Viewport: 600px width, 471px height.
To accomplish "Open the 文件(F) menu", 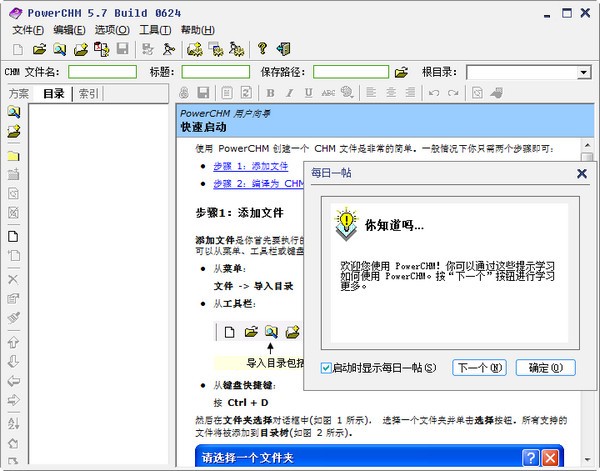I will coord(28,30).
